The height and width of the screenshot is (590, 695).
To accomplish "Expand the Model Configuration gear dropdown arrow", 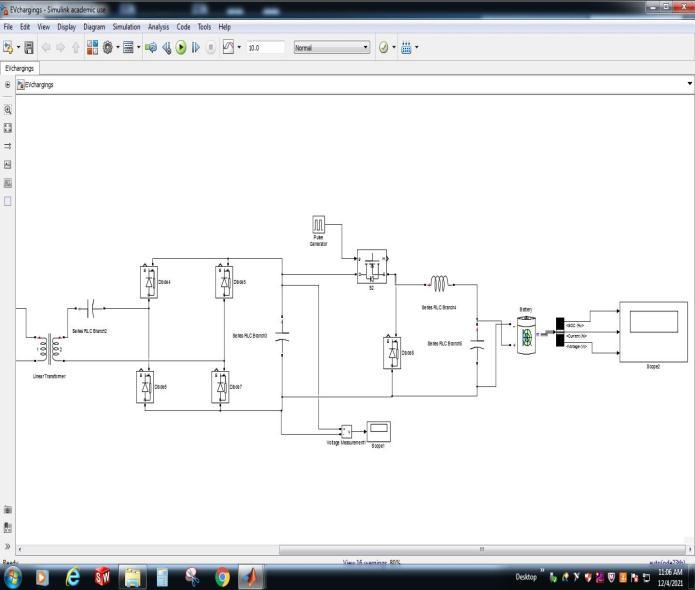I will (x=118, y=47).
